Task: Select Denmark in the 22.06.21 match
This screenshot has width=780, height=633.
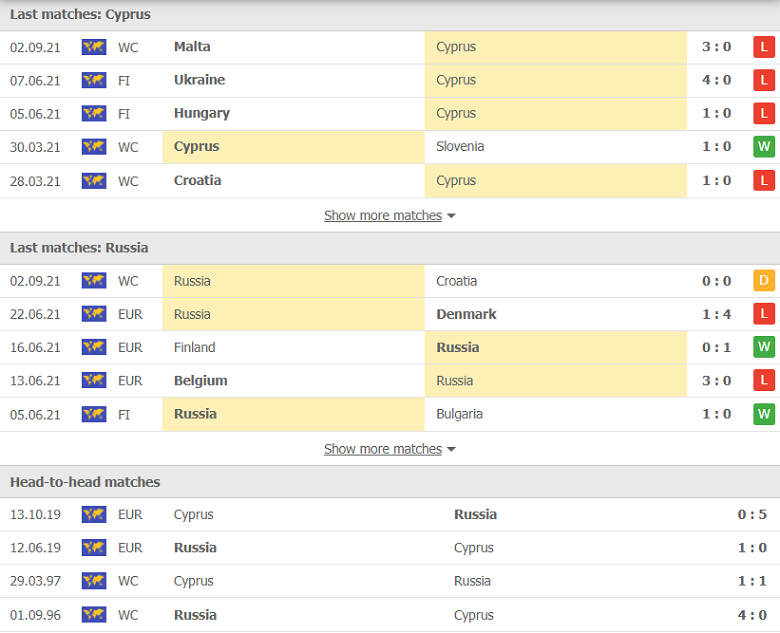Action: coord(467,314)
